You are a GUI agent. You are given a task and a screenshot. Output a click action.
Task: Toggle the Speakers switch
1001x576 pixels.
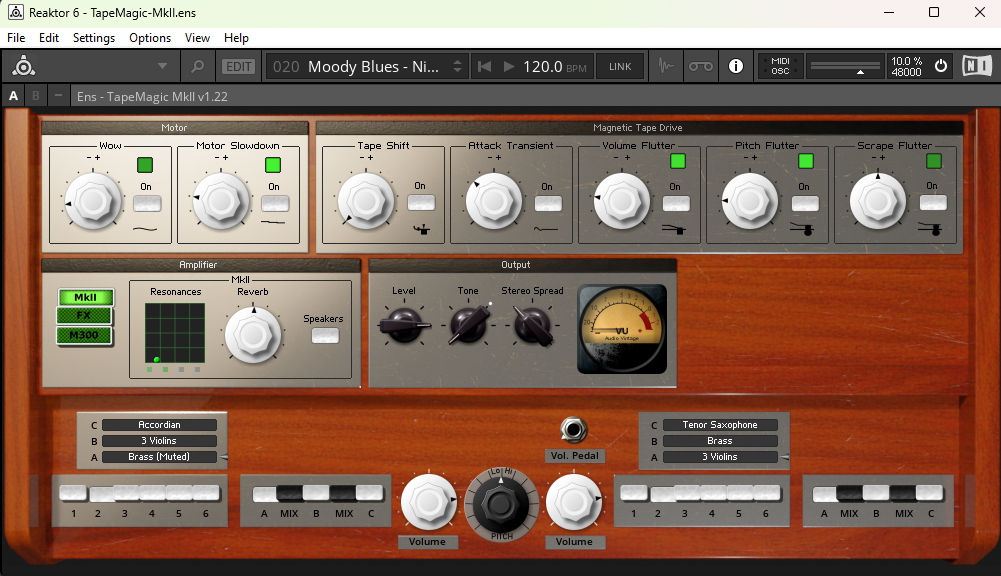point(325,336)
